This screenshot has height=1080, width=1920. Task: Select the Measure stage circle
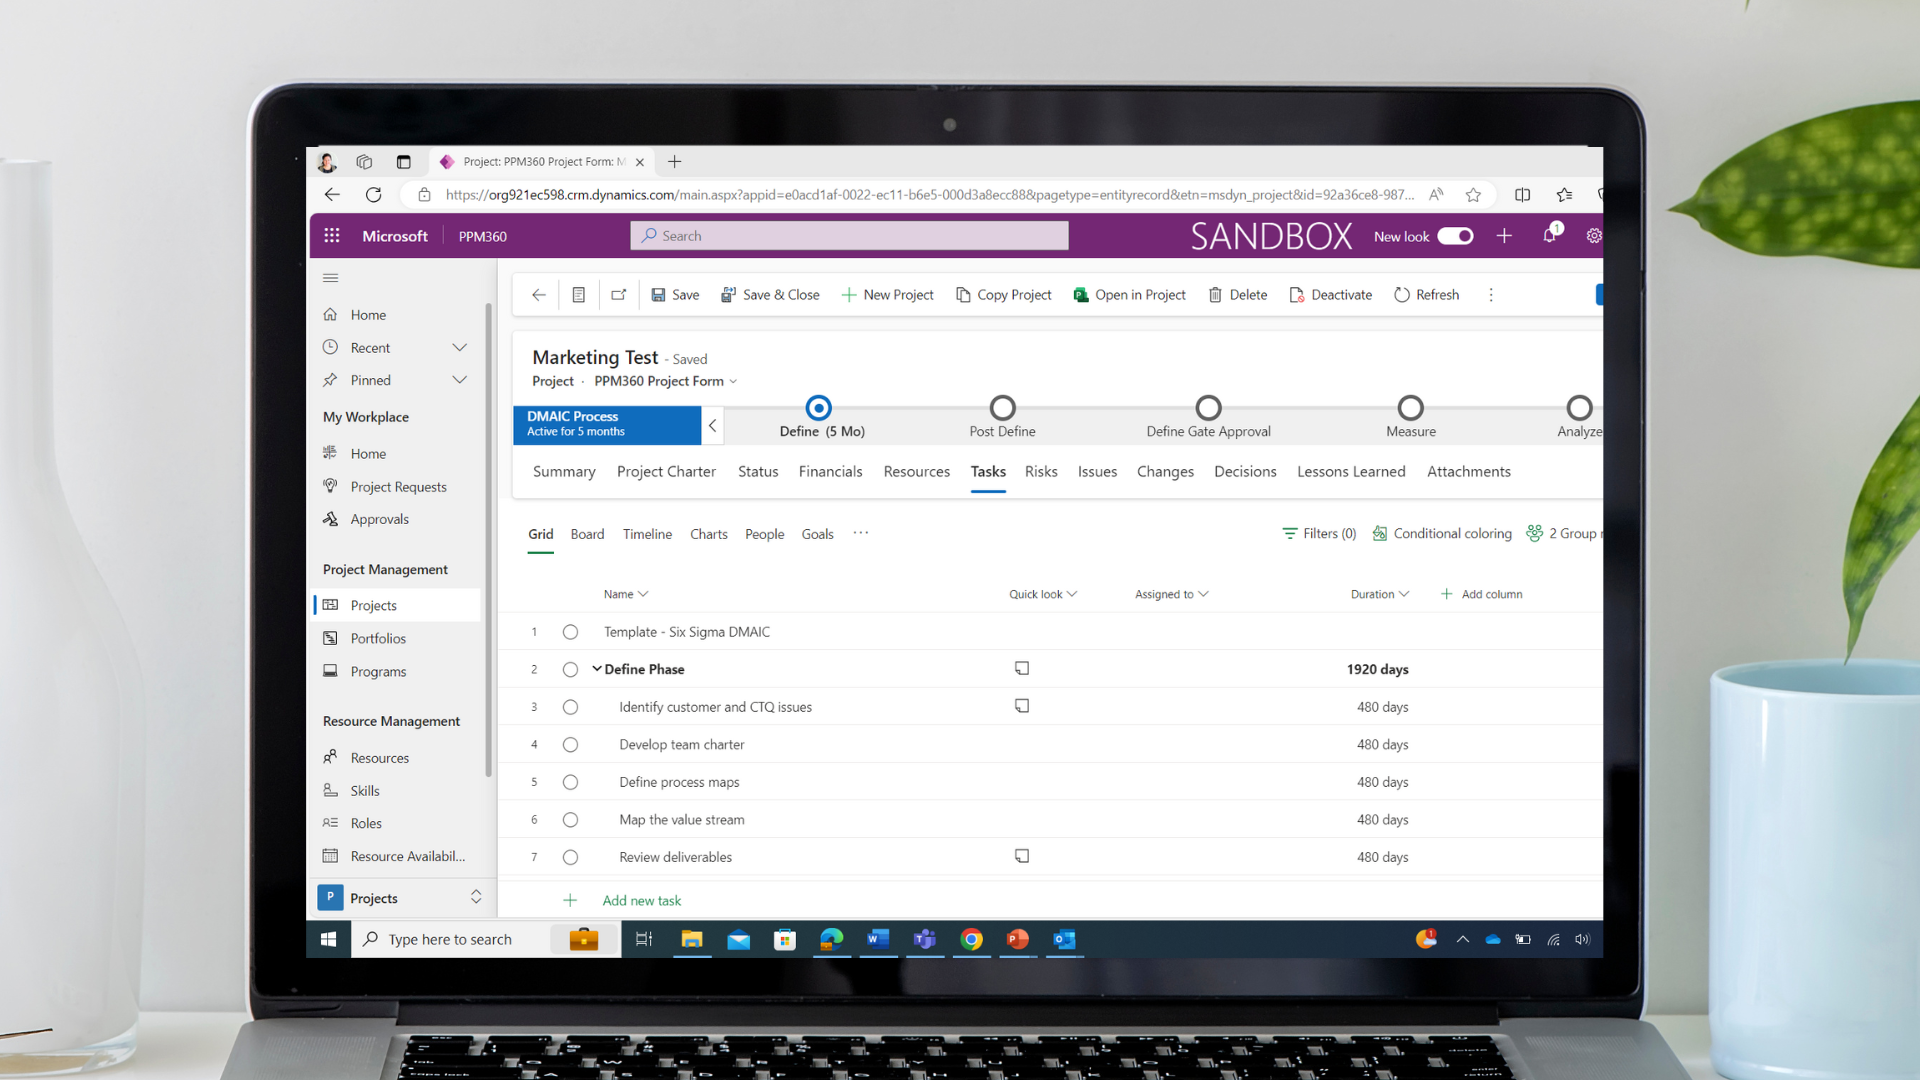click(x=1410, y=408)
